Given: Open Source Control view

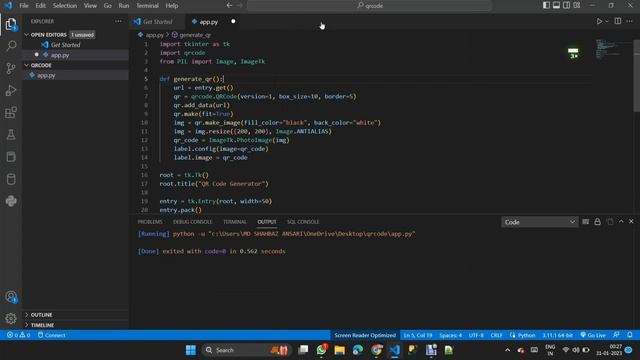Looking at the screenshot, I should (x=11, y=68).
